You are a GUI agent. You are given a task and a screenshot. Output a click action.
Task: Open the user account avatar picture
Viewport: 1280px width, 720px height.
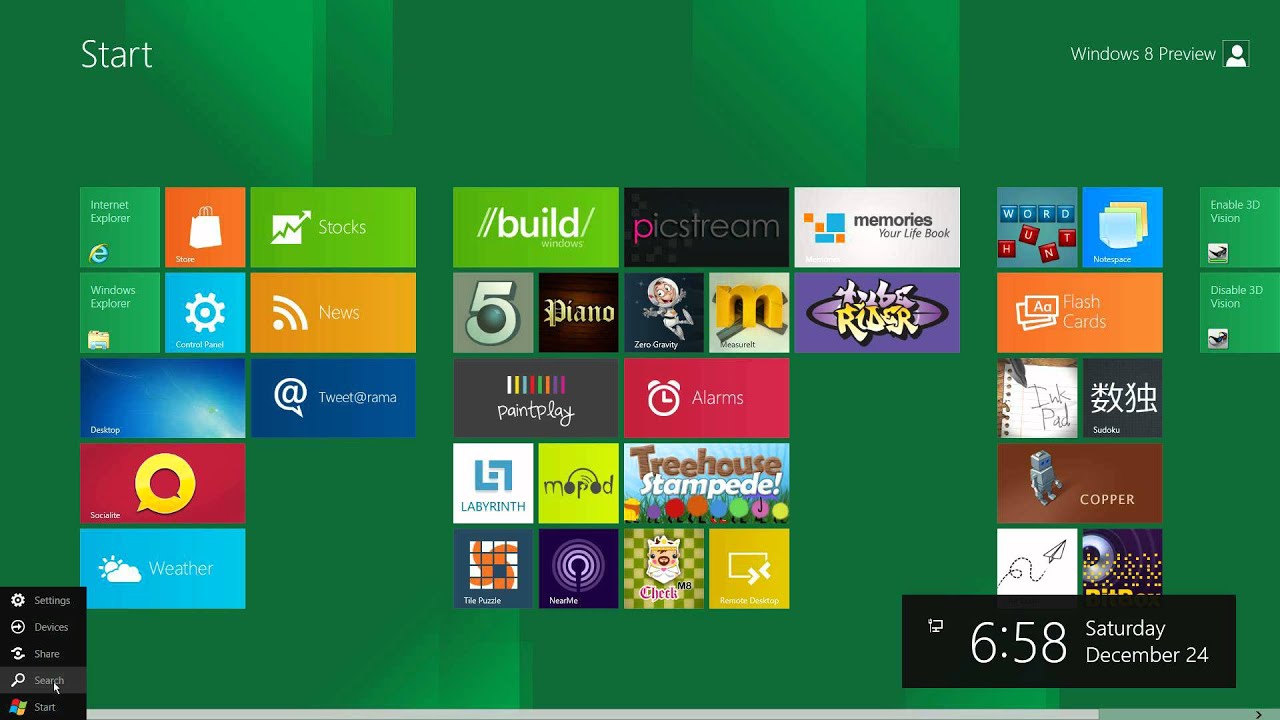pos(1236,54)
